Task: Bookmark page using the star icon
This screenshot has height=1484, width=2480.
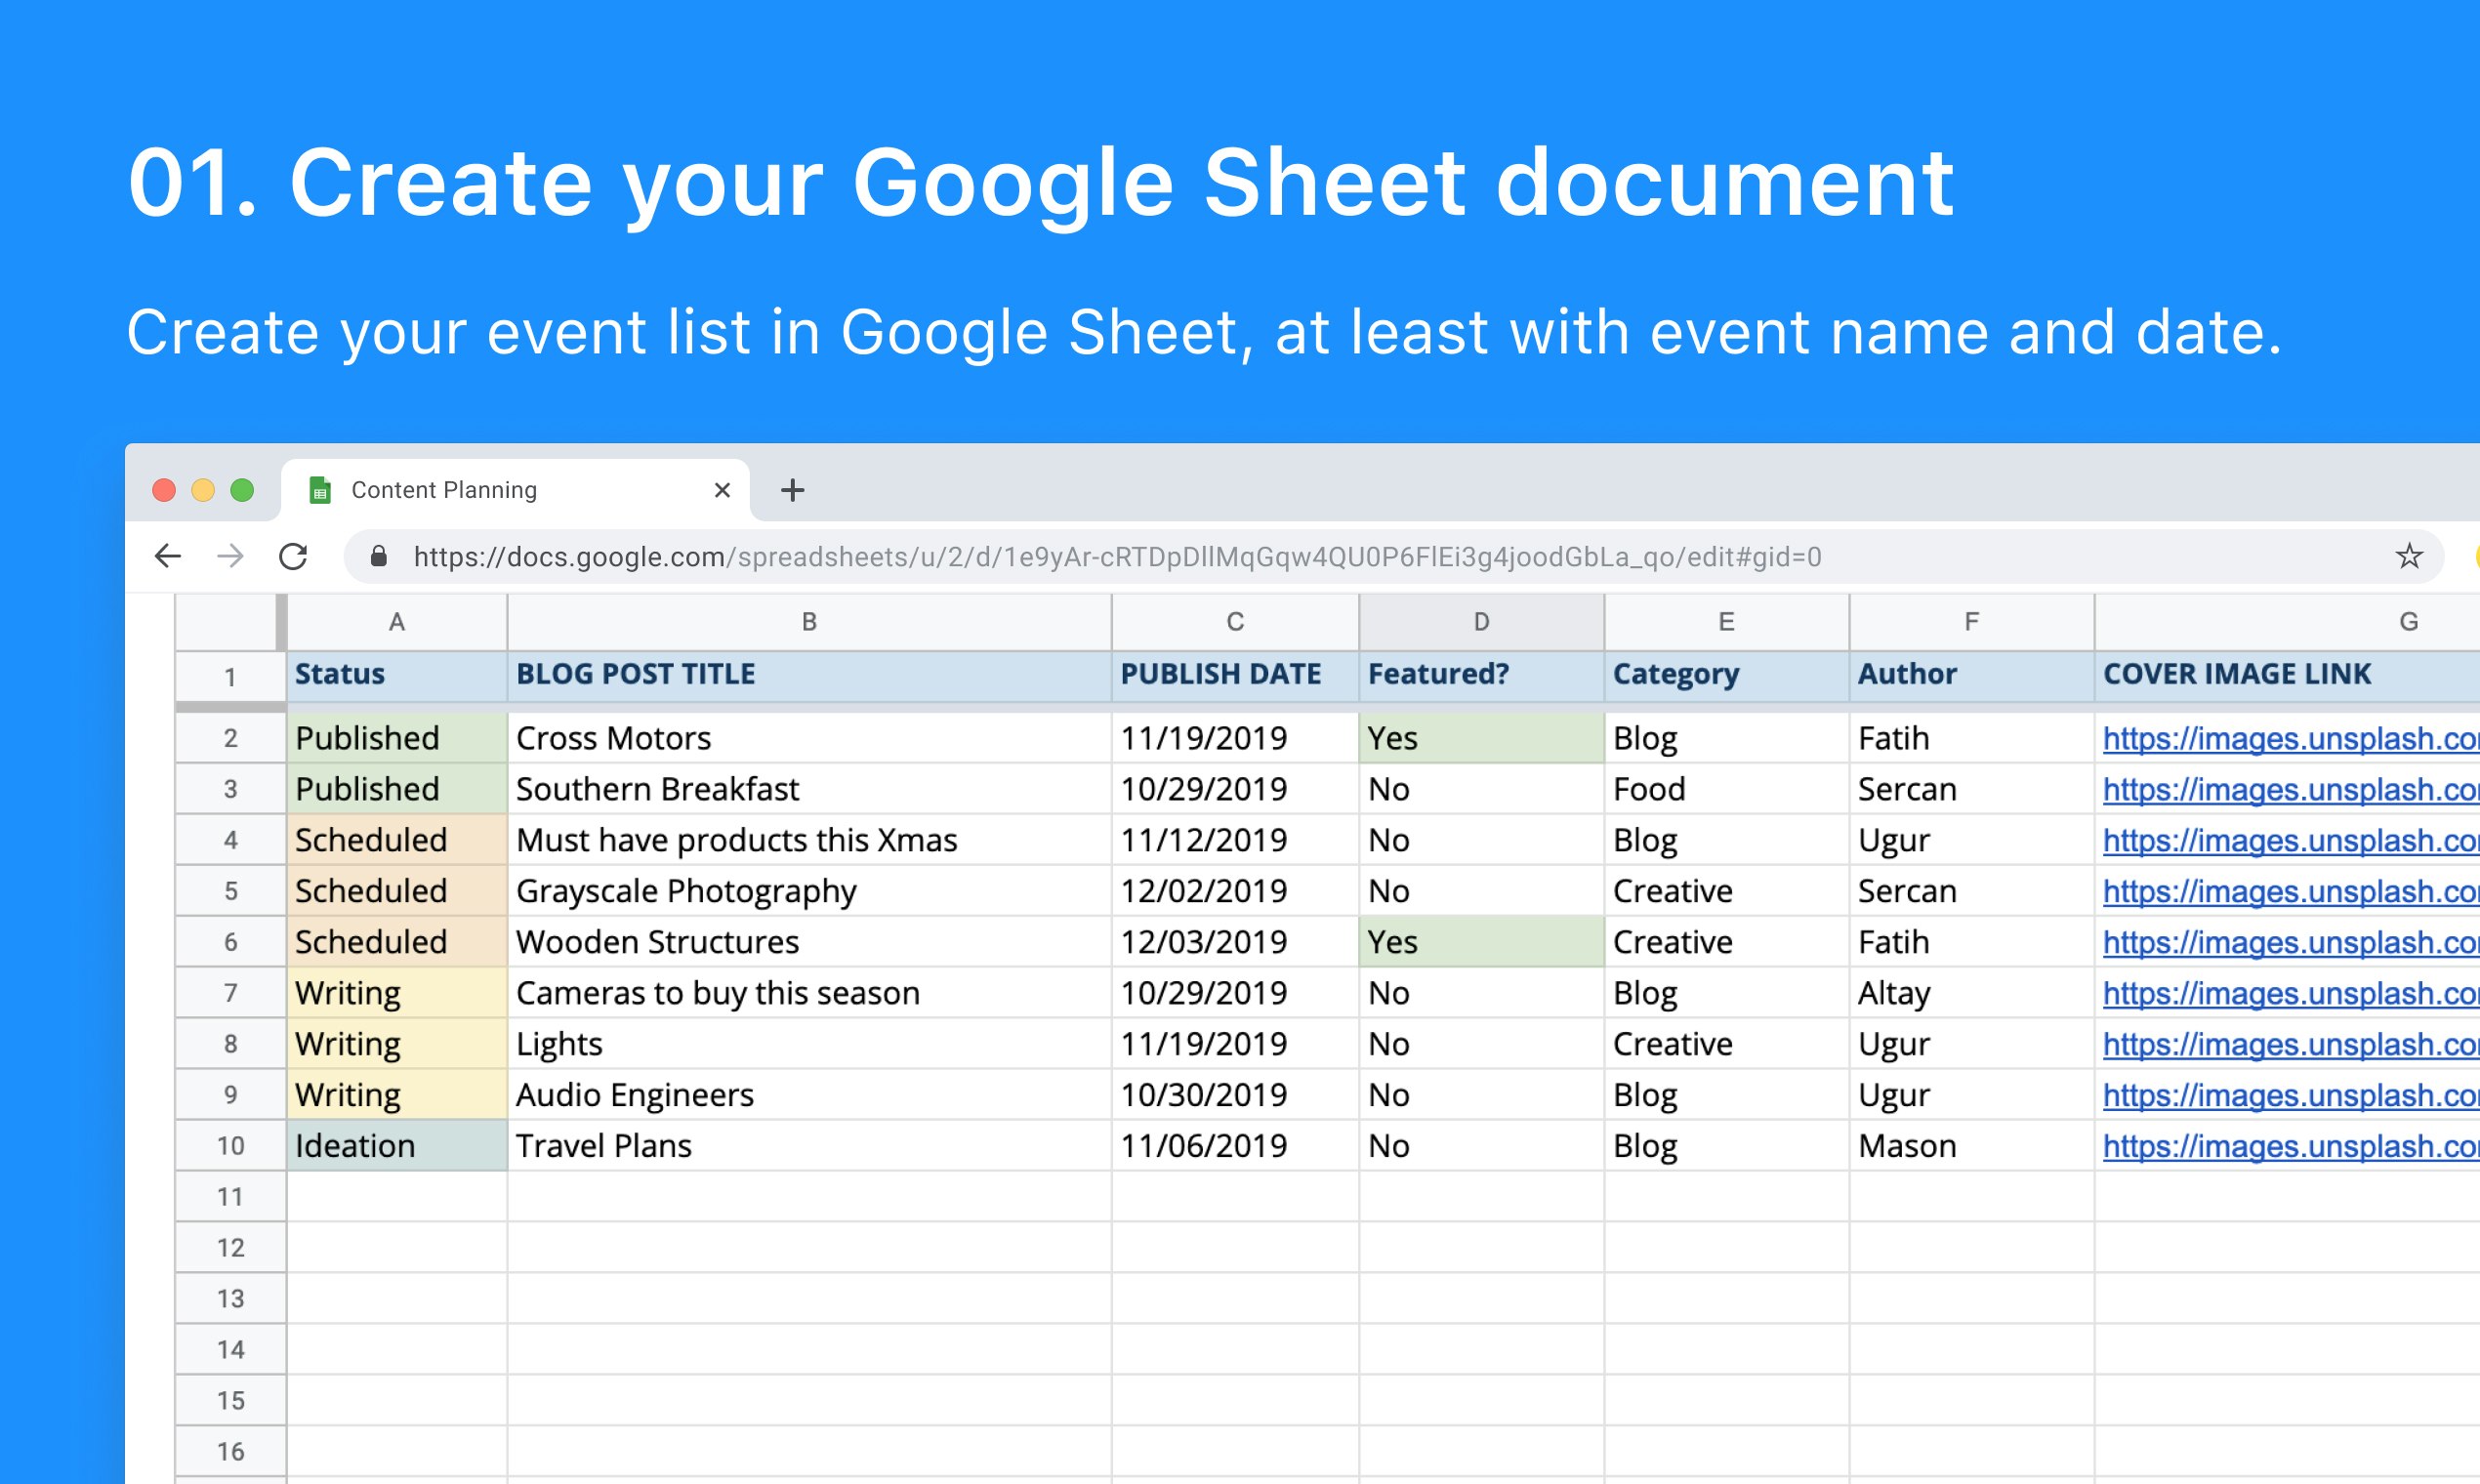Action: 2408,556
